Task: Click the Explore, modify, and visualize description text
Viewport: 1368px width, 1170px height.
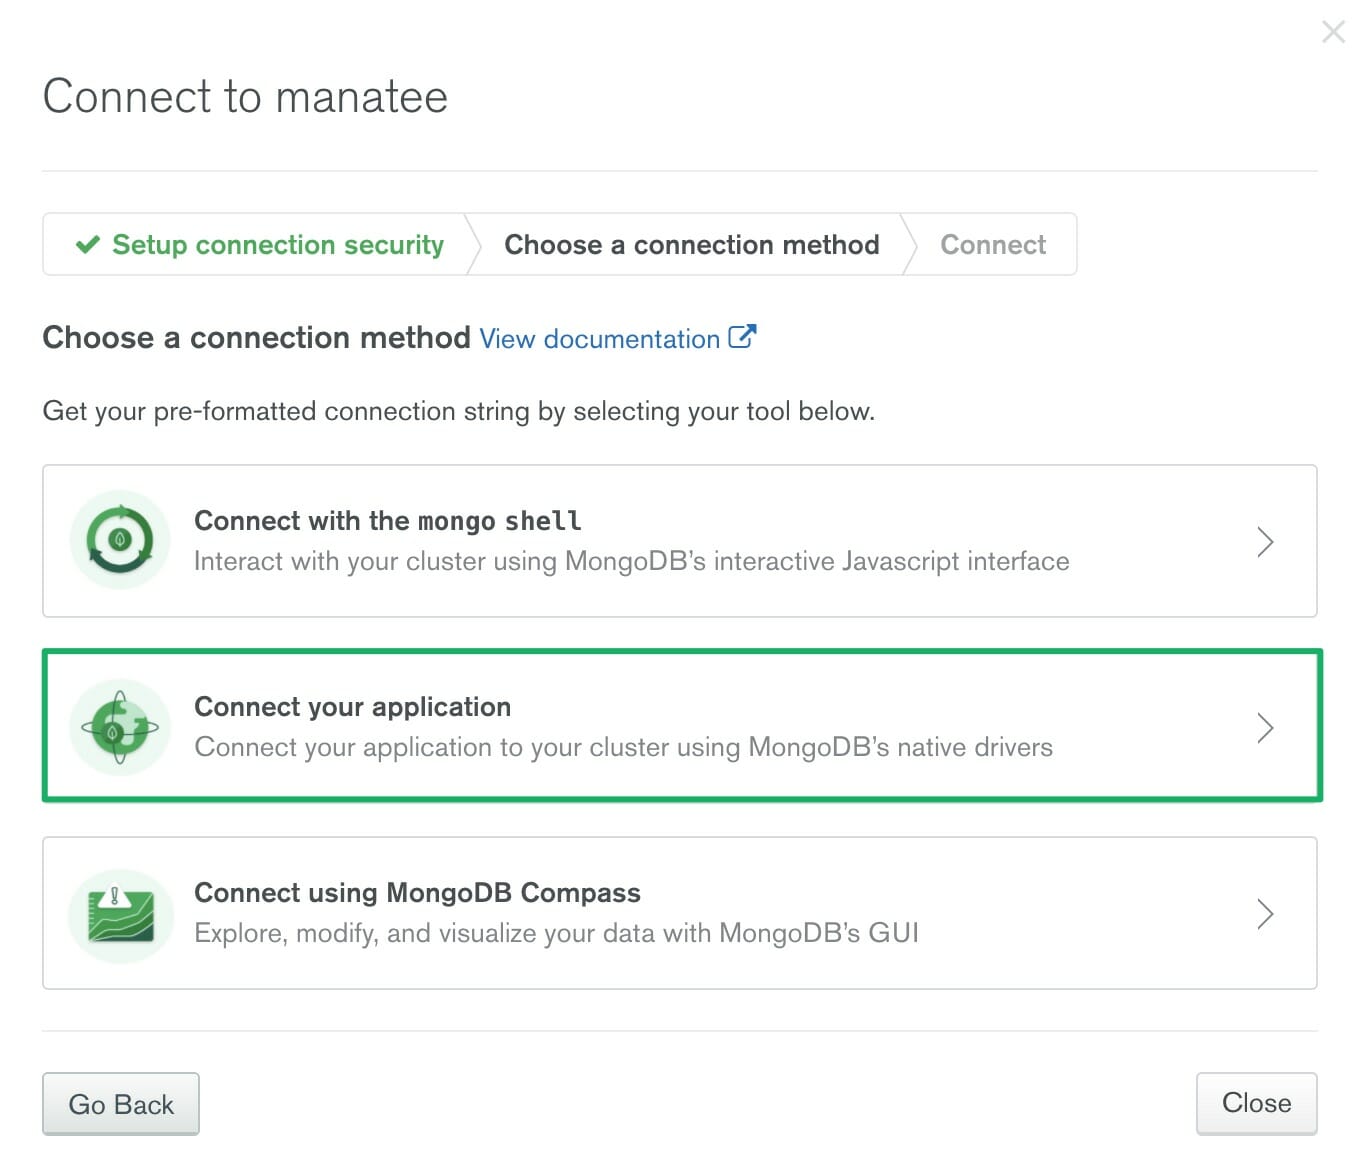Action: click(556, 933)
